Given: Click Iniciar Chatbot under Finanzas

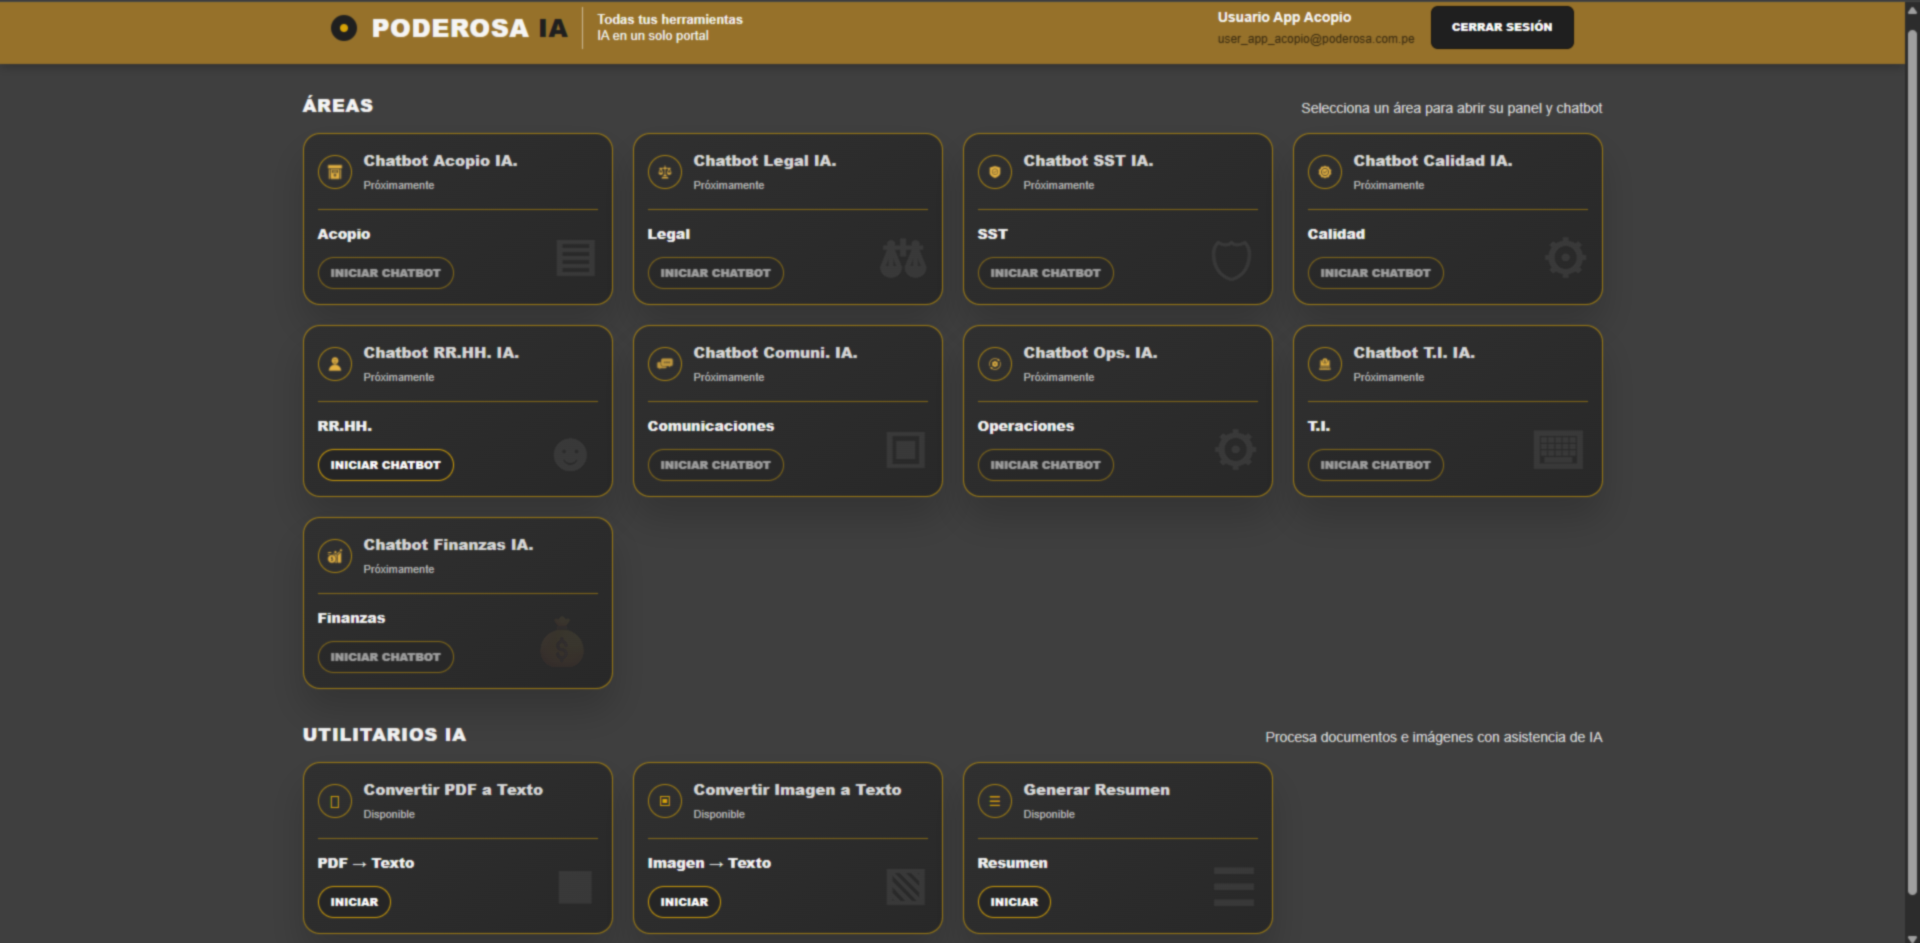Looking at the screenshot, I should point(386,657).
